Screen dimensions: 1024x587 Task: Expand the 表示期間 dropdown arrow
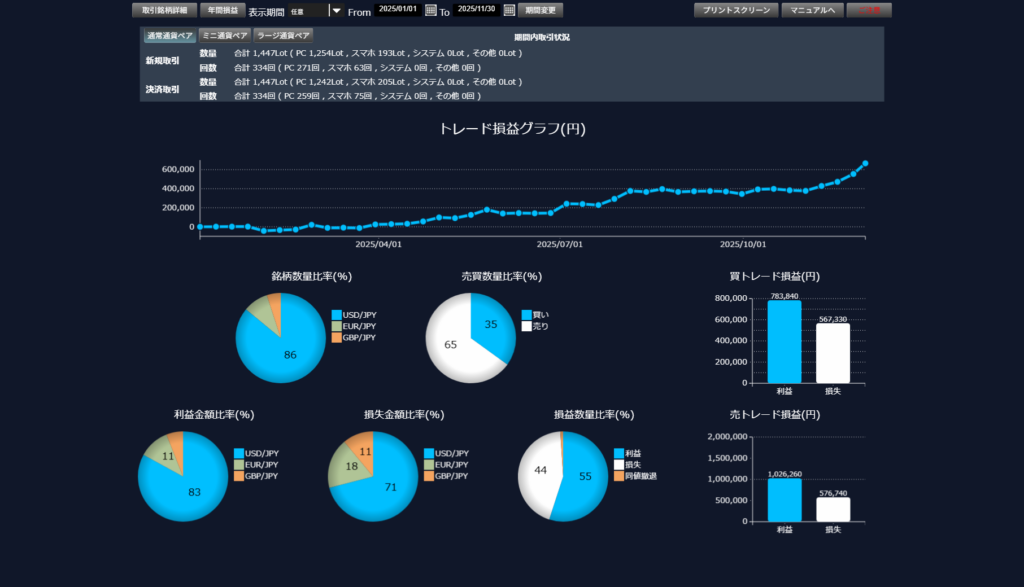pyautogui.click(x=336, y=11)
